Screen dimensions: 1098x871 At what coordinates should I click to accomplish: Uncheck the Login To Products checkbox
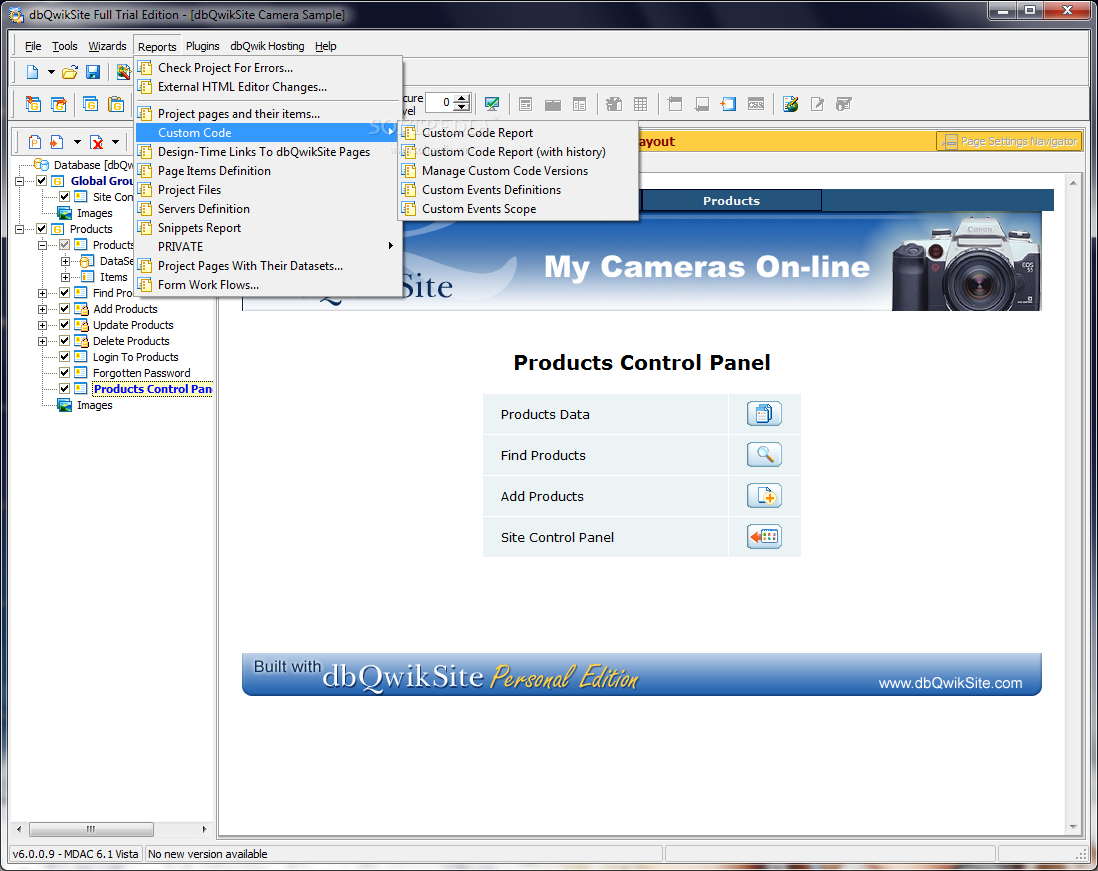coord(64,357)
